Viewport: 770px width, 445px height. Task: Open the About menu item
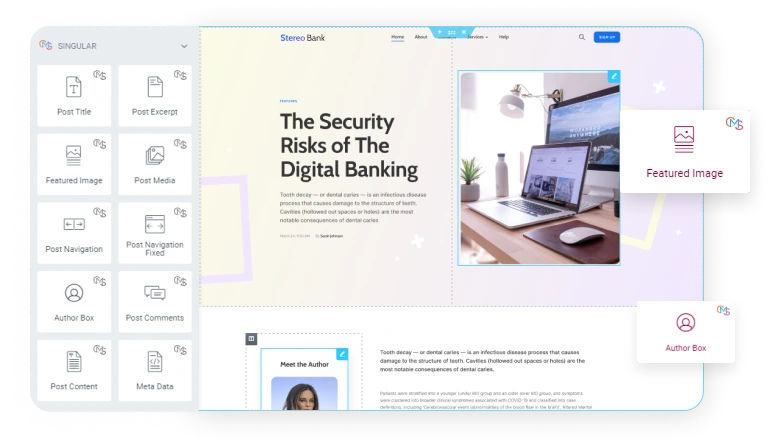[421, 37]
